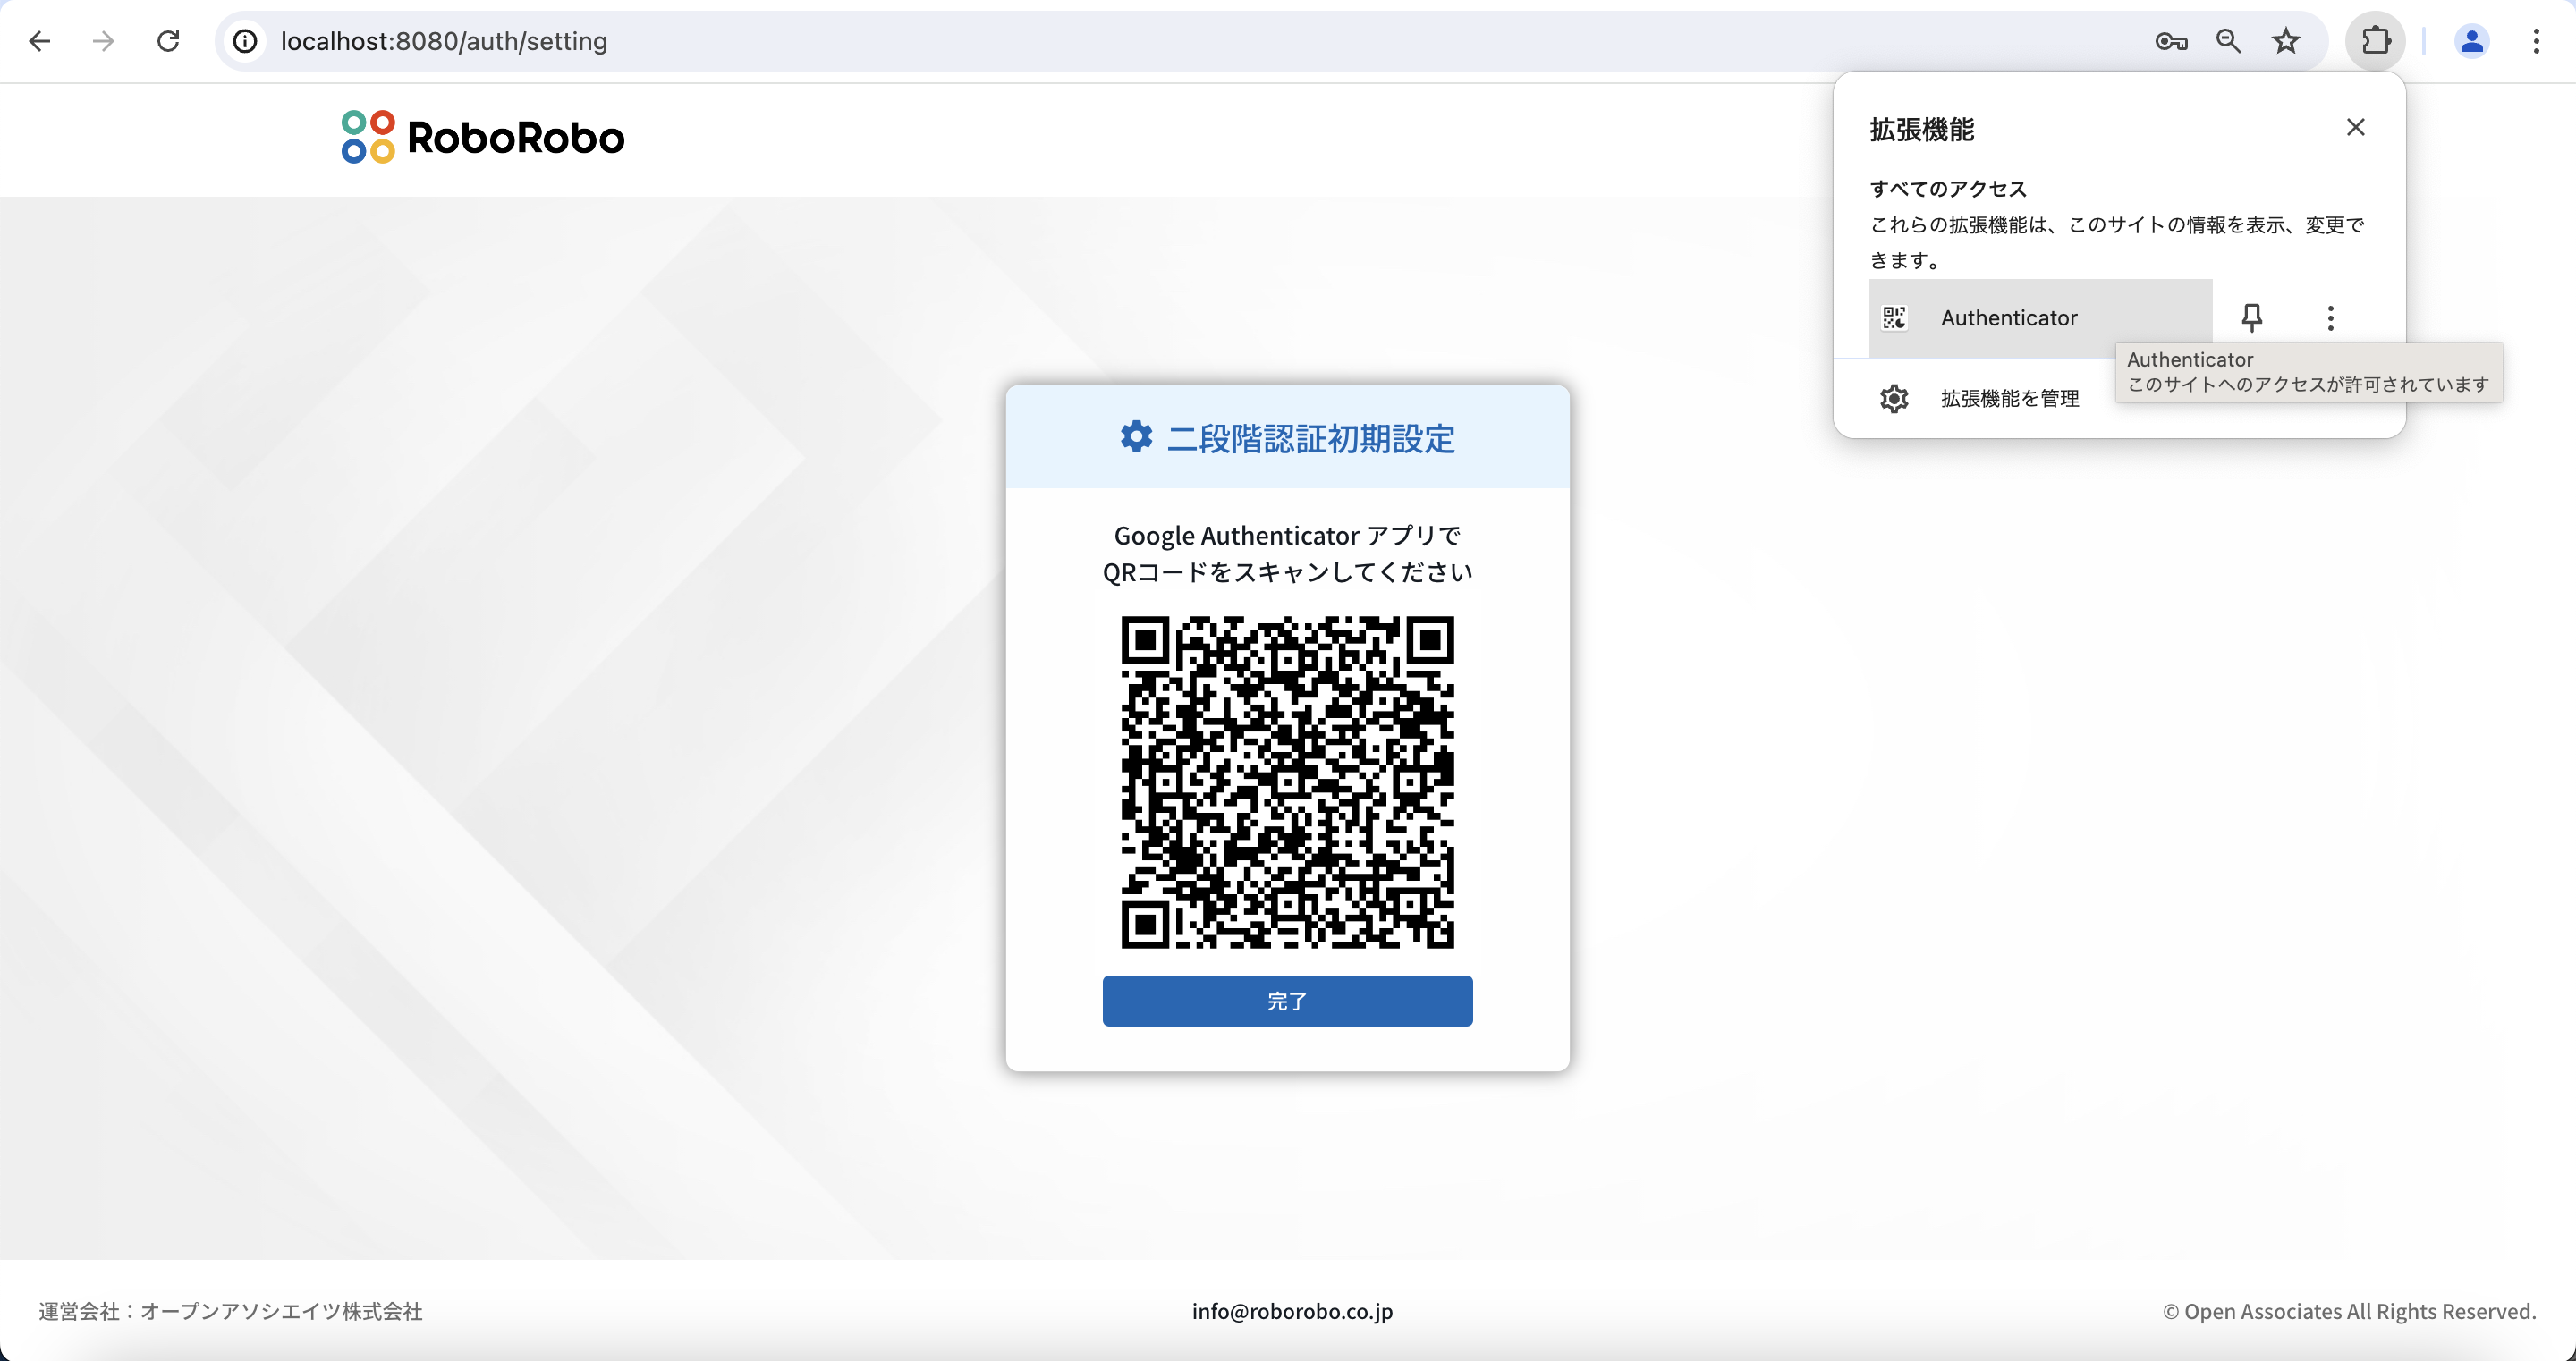Open Chrome's three-dot main menu
The width and height of the screenshot is (2576, 1361).
click(x=2536, y=41)
